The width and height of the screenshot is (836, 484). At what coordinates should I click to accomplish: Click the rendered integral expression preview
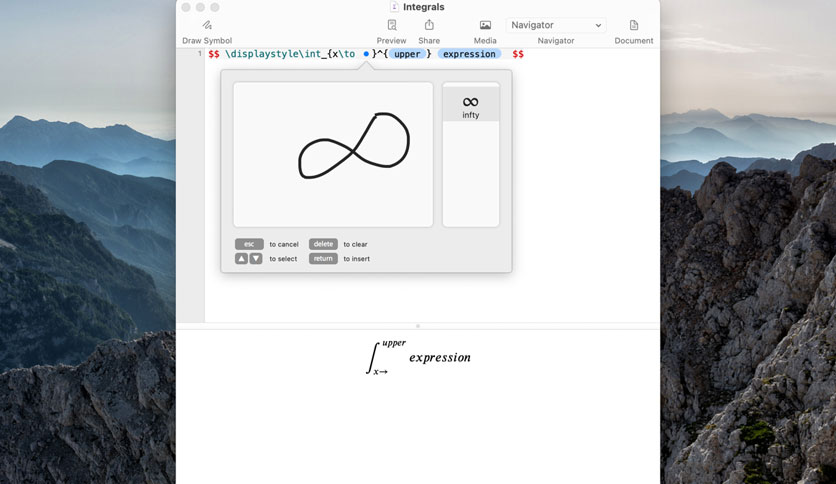[x=419, y=357]
